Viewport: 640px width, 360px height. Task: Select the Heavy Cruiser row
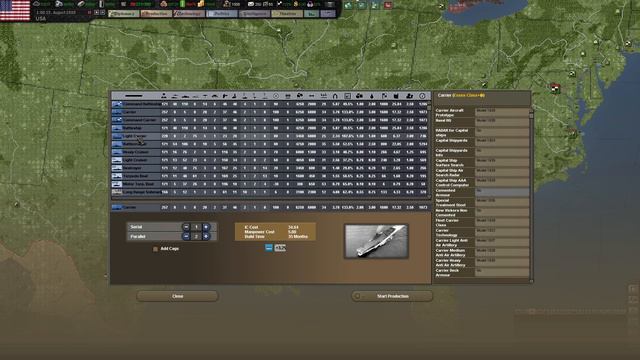click(x=270, y=152)
